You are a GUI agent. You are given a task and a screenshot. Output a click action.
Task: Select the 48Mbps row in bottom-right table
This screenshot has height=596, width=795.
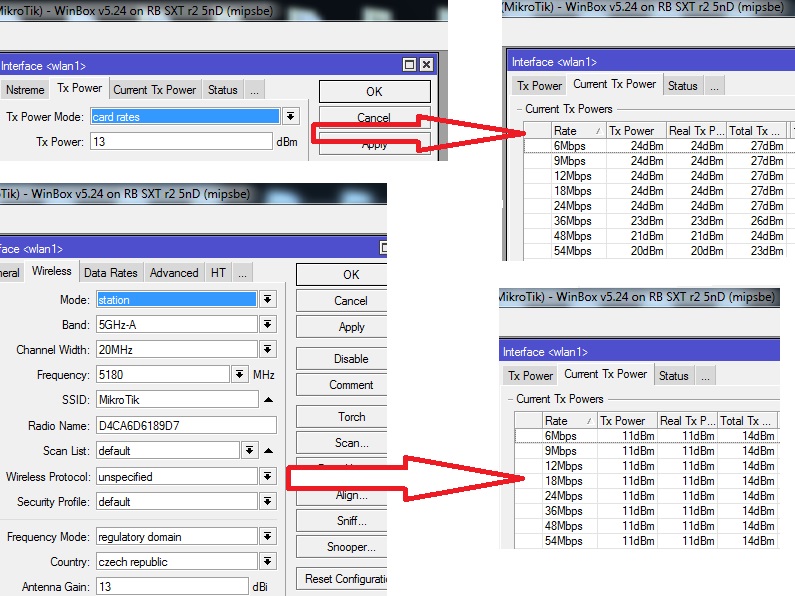646,526
